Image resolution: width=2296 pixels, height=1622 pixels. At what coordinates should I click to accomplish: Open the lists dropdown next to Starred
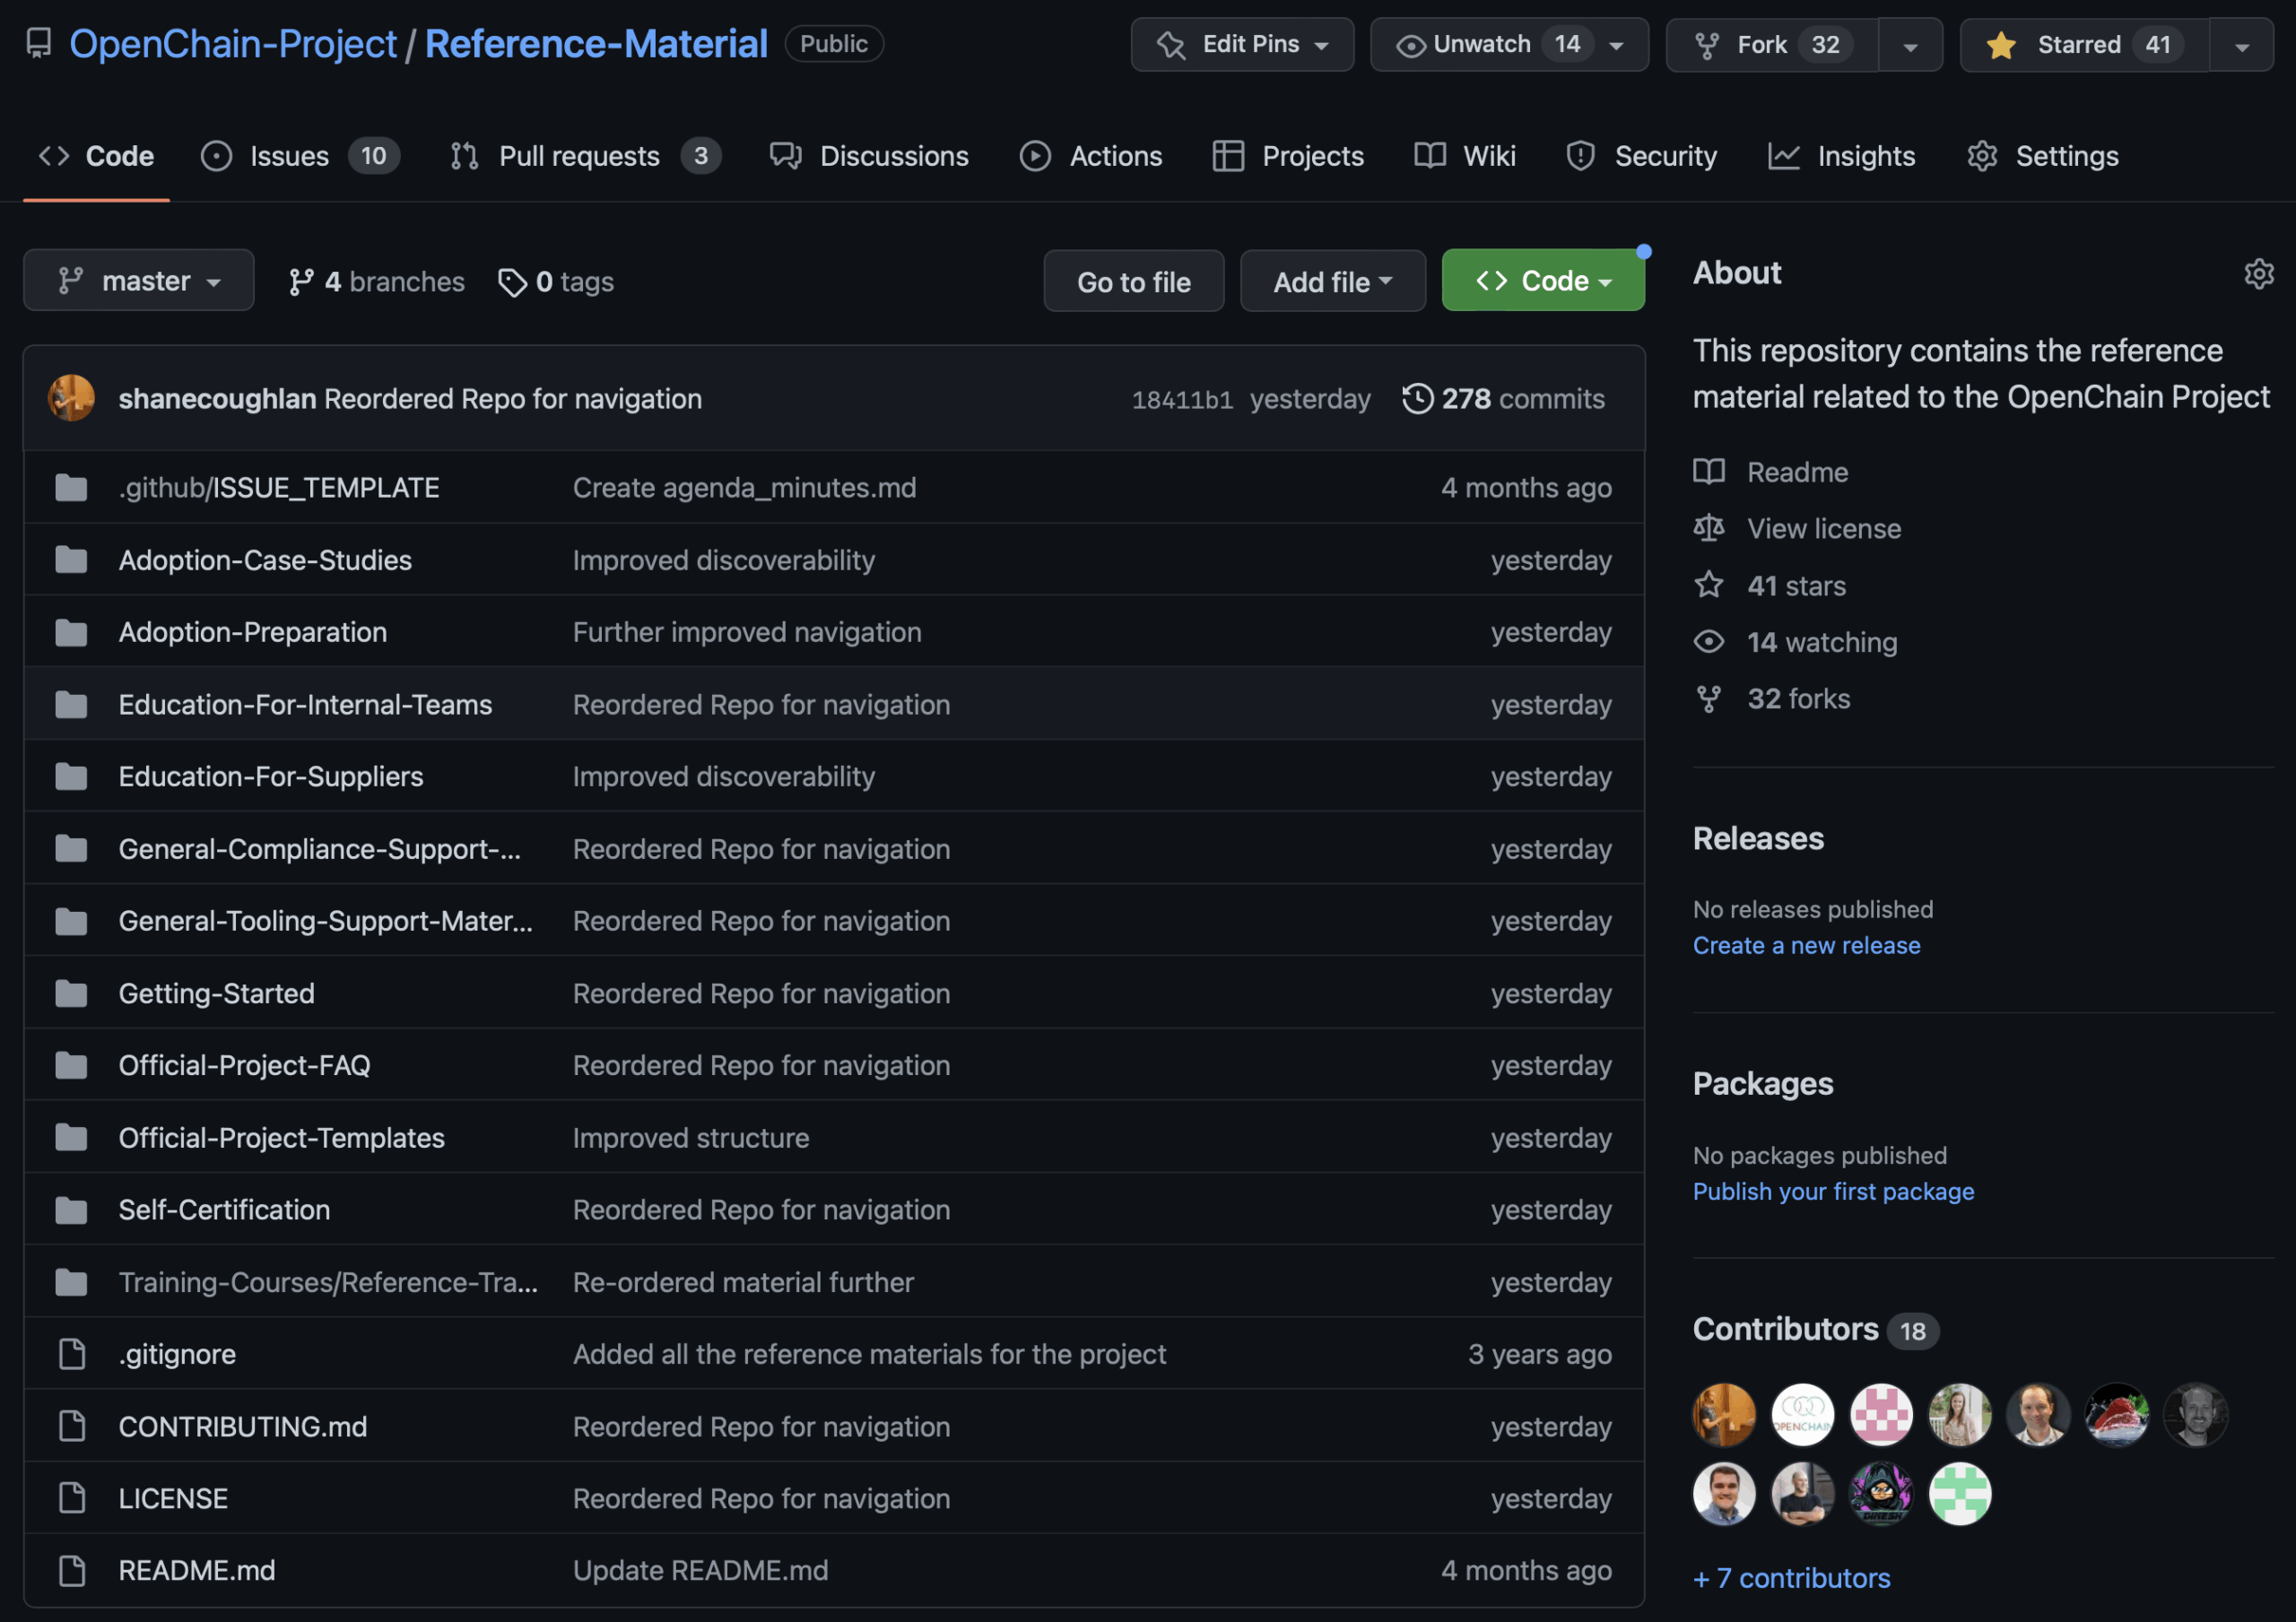click(x=2241, y=45)
